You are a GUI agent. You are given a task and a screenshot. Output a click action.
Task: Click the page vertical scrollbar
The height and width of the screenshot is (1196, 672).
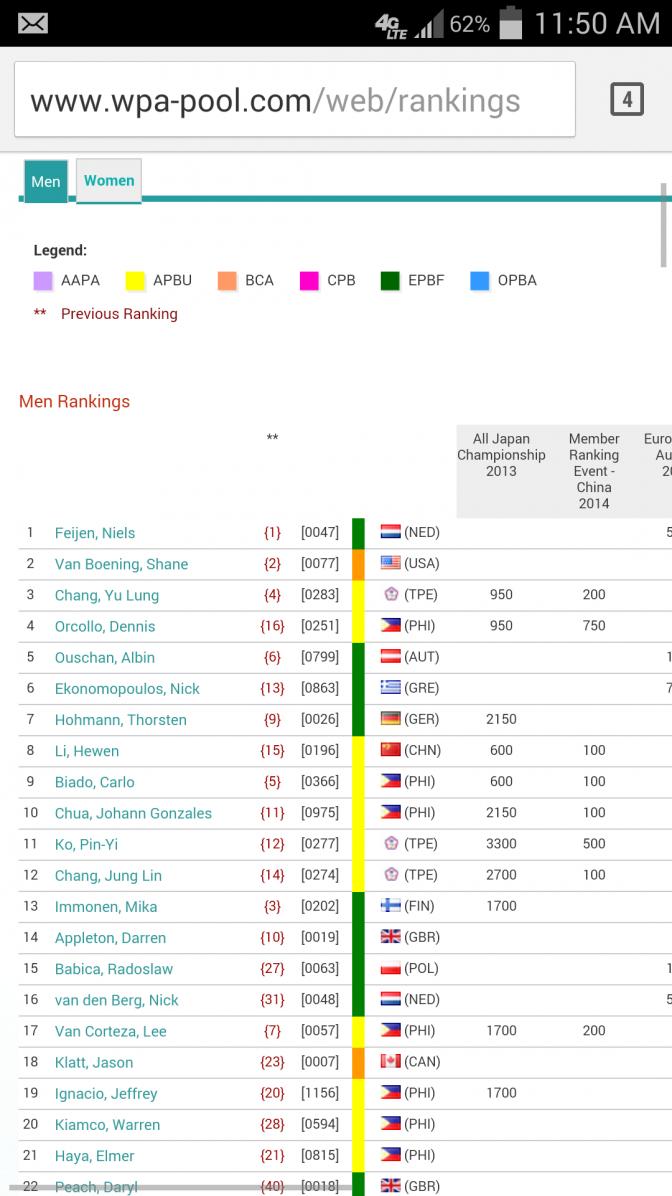click(x=664, y=225)
